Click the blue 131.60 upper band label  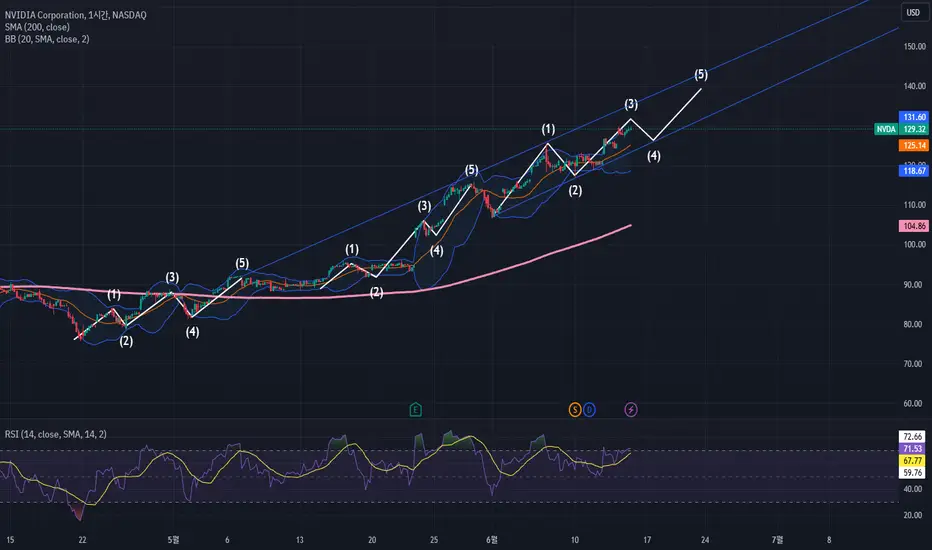914,117
